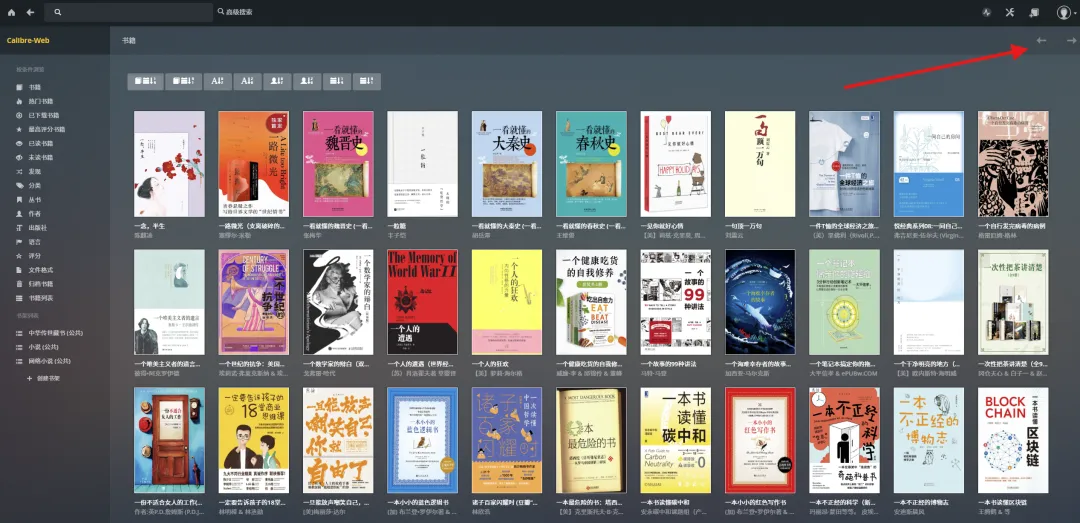Click author link 刘震云 under 一句顶一万句
The width and height of the screenshot is (1080, 523).
(734, 235)
